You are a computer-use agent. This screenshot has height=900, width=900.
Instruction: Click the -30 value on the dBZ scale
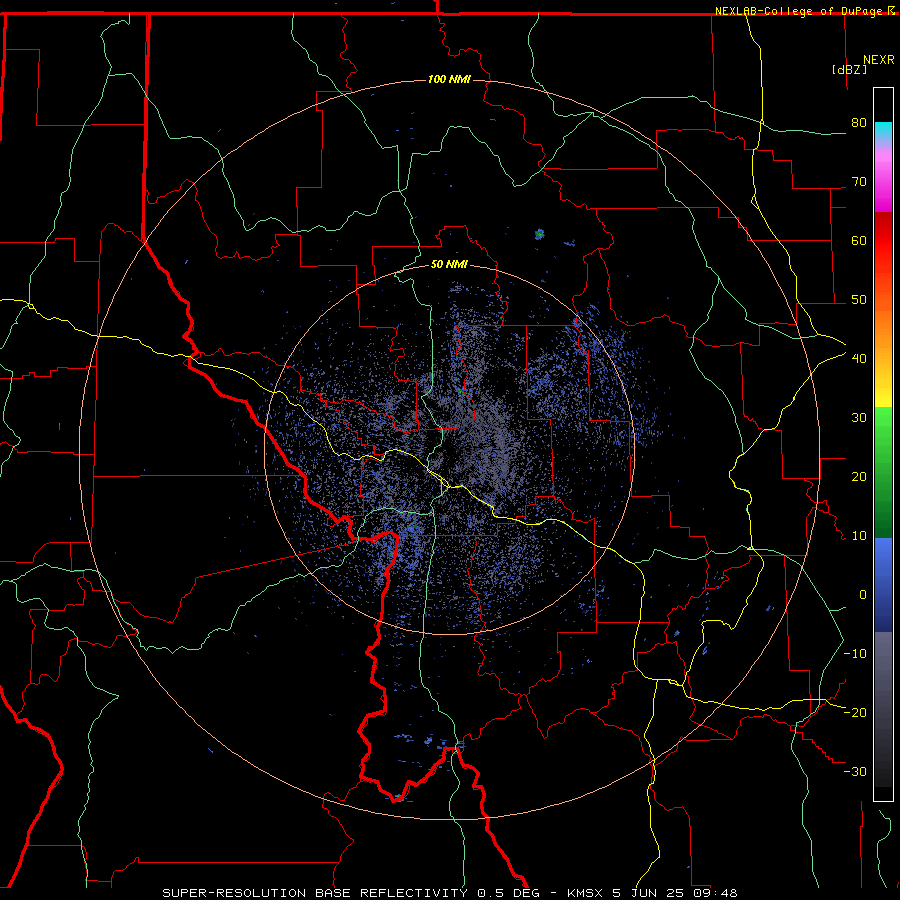855,771
